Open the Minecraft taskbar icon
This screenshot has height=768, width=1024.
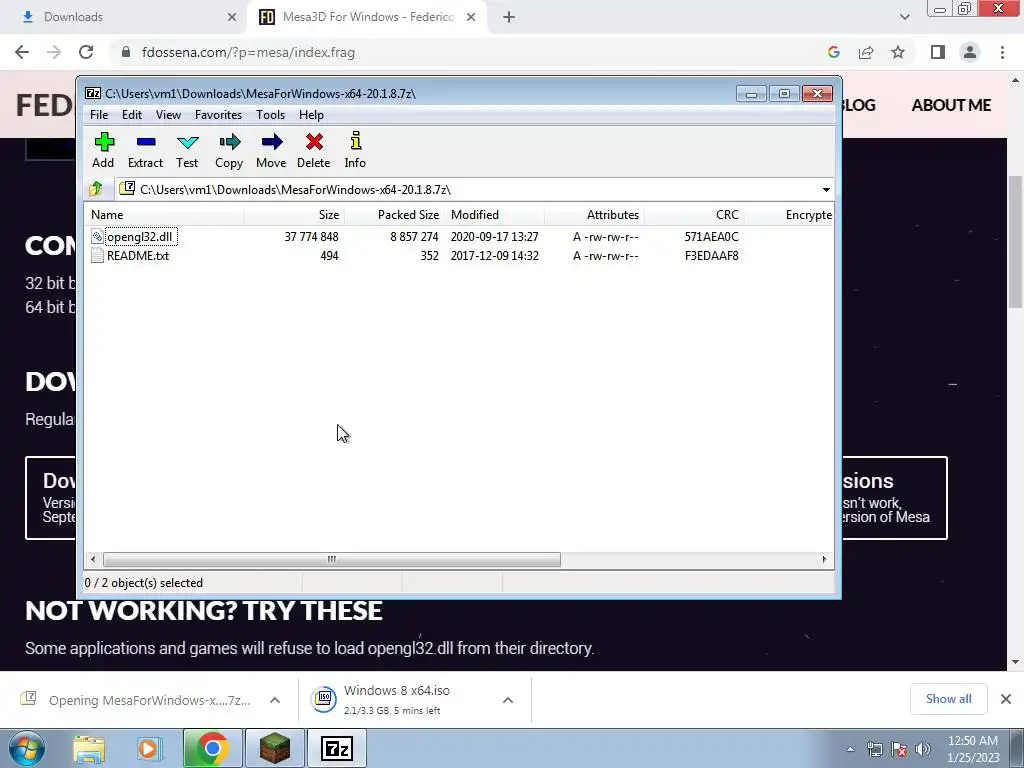(274, 748)
